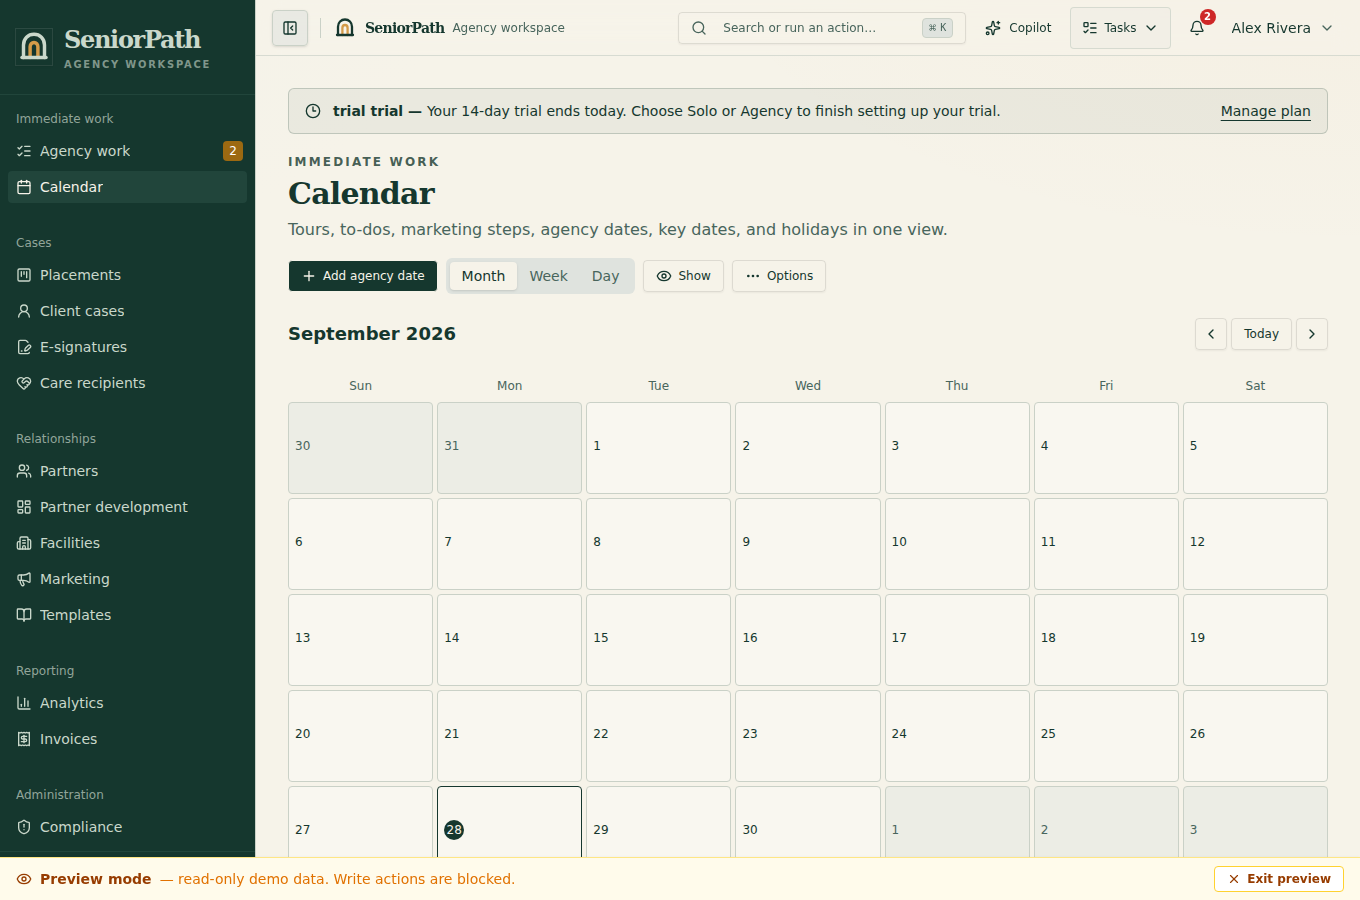Click the ⌘K shortcut hint
This screenshot has height=900, width=1360.
937,28
